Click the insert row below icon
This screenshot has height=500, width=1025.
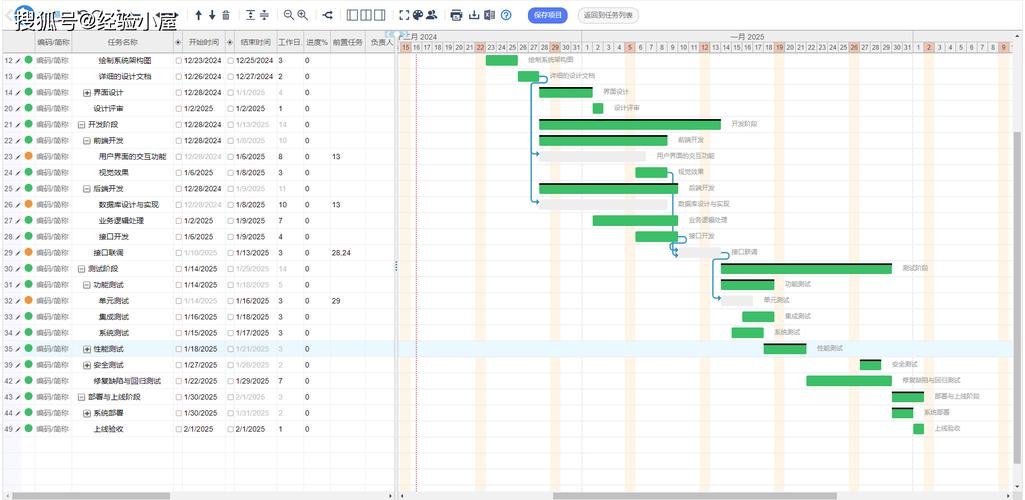tap(264, 15)
